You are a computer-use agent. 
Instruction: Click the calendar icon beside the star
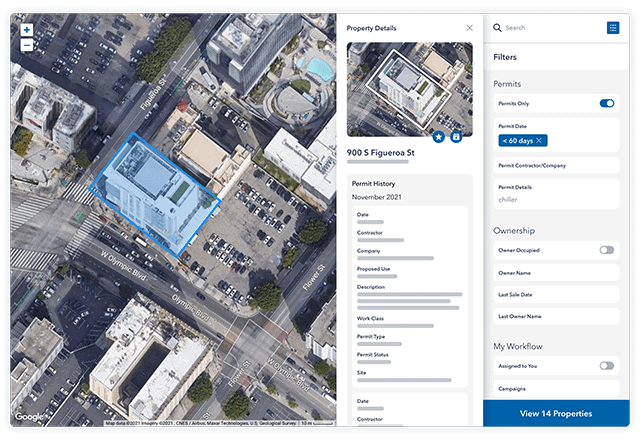point(457,136)
